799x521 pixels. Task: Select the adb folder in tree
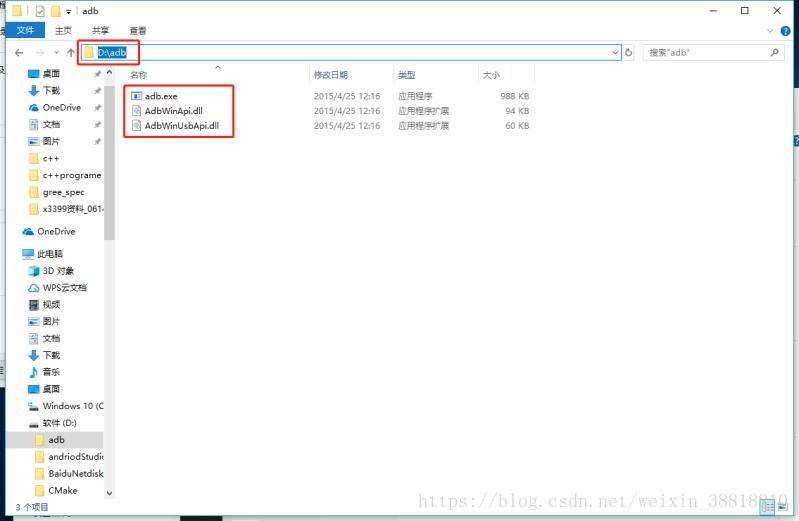(56, 439)
